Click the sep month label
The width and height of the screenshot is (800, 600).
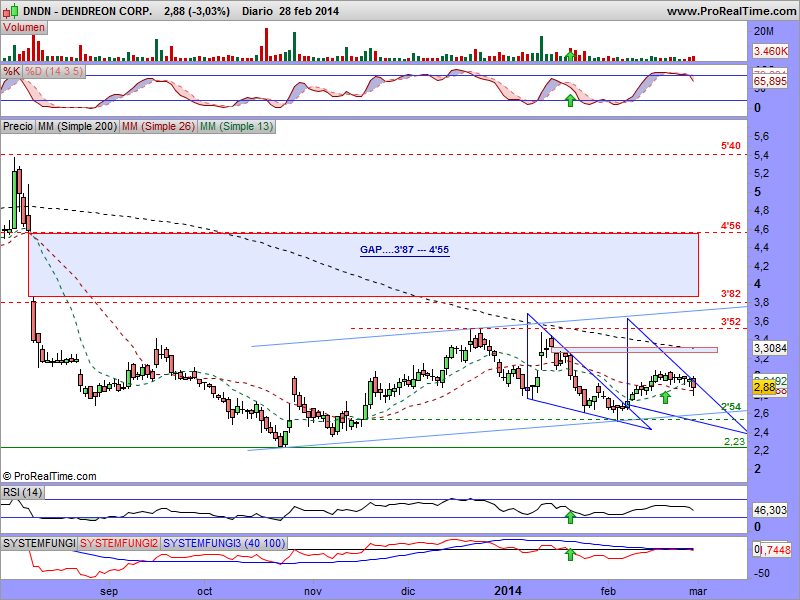pyautogui.click(x=109, y=591)
